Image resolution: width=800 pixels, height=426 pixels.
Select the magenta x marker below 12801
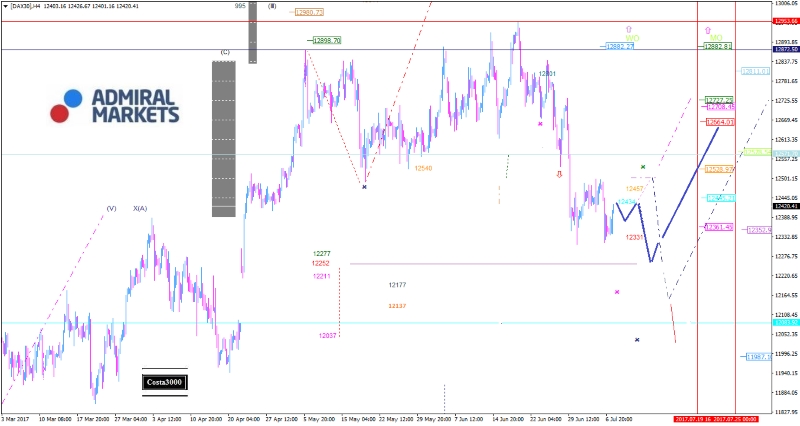click(540, 124)
